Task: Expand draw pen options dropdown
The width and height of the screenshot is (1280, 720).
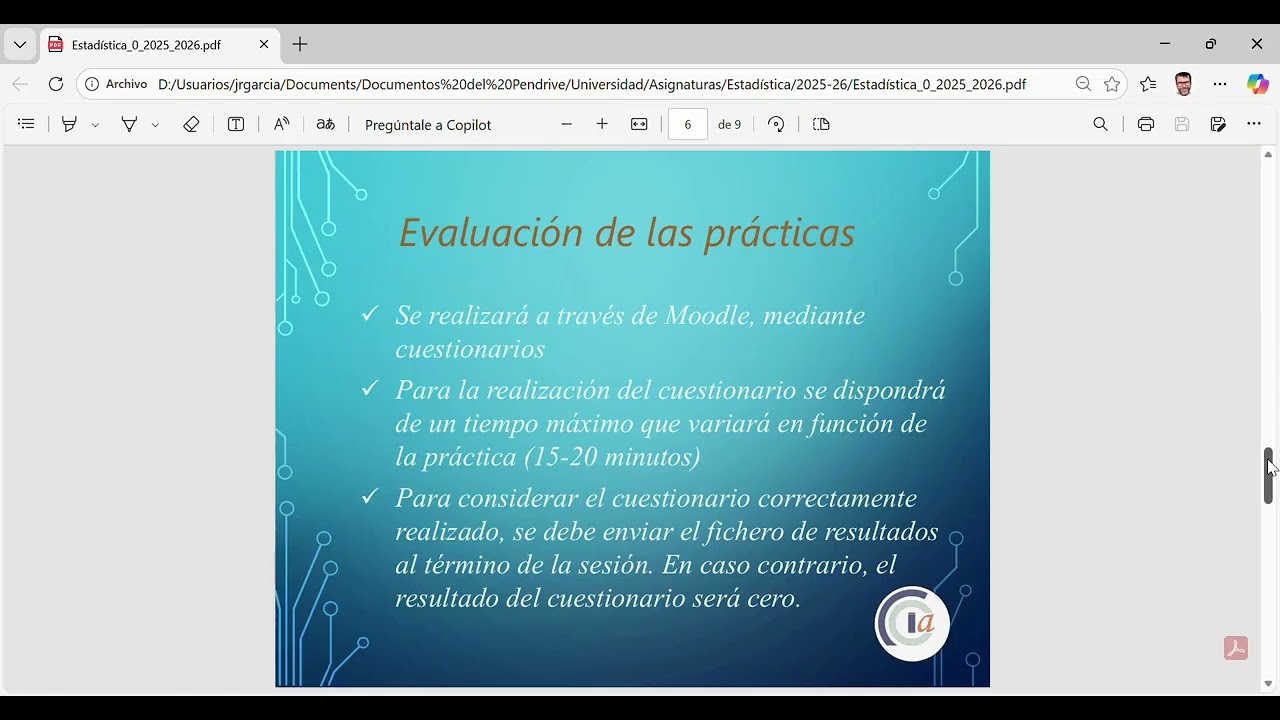Action: (155, 125)
